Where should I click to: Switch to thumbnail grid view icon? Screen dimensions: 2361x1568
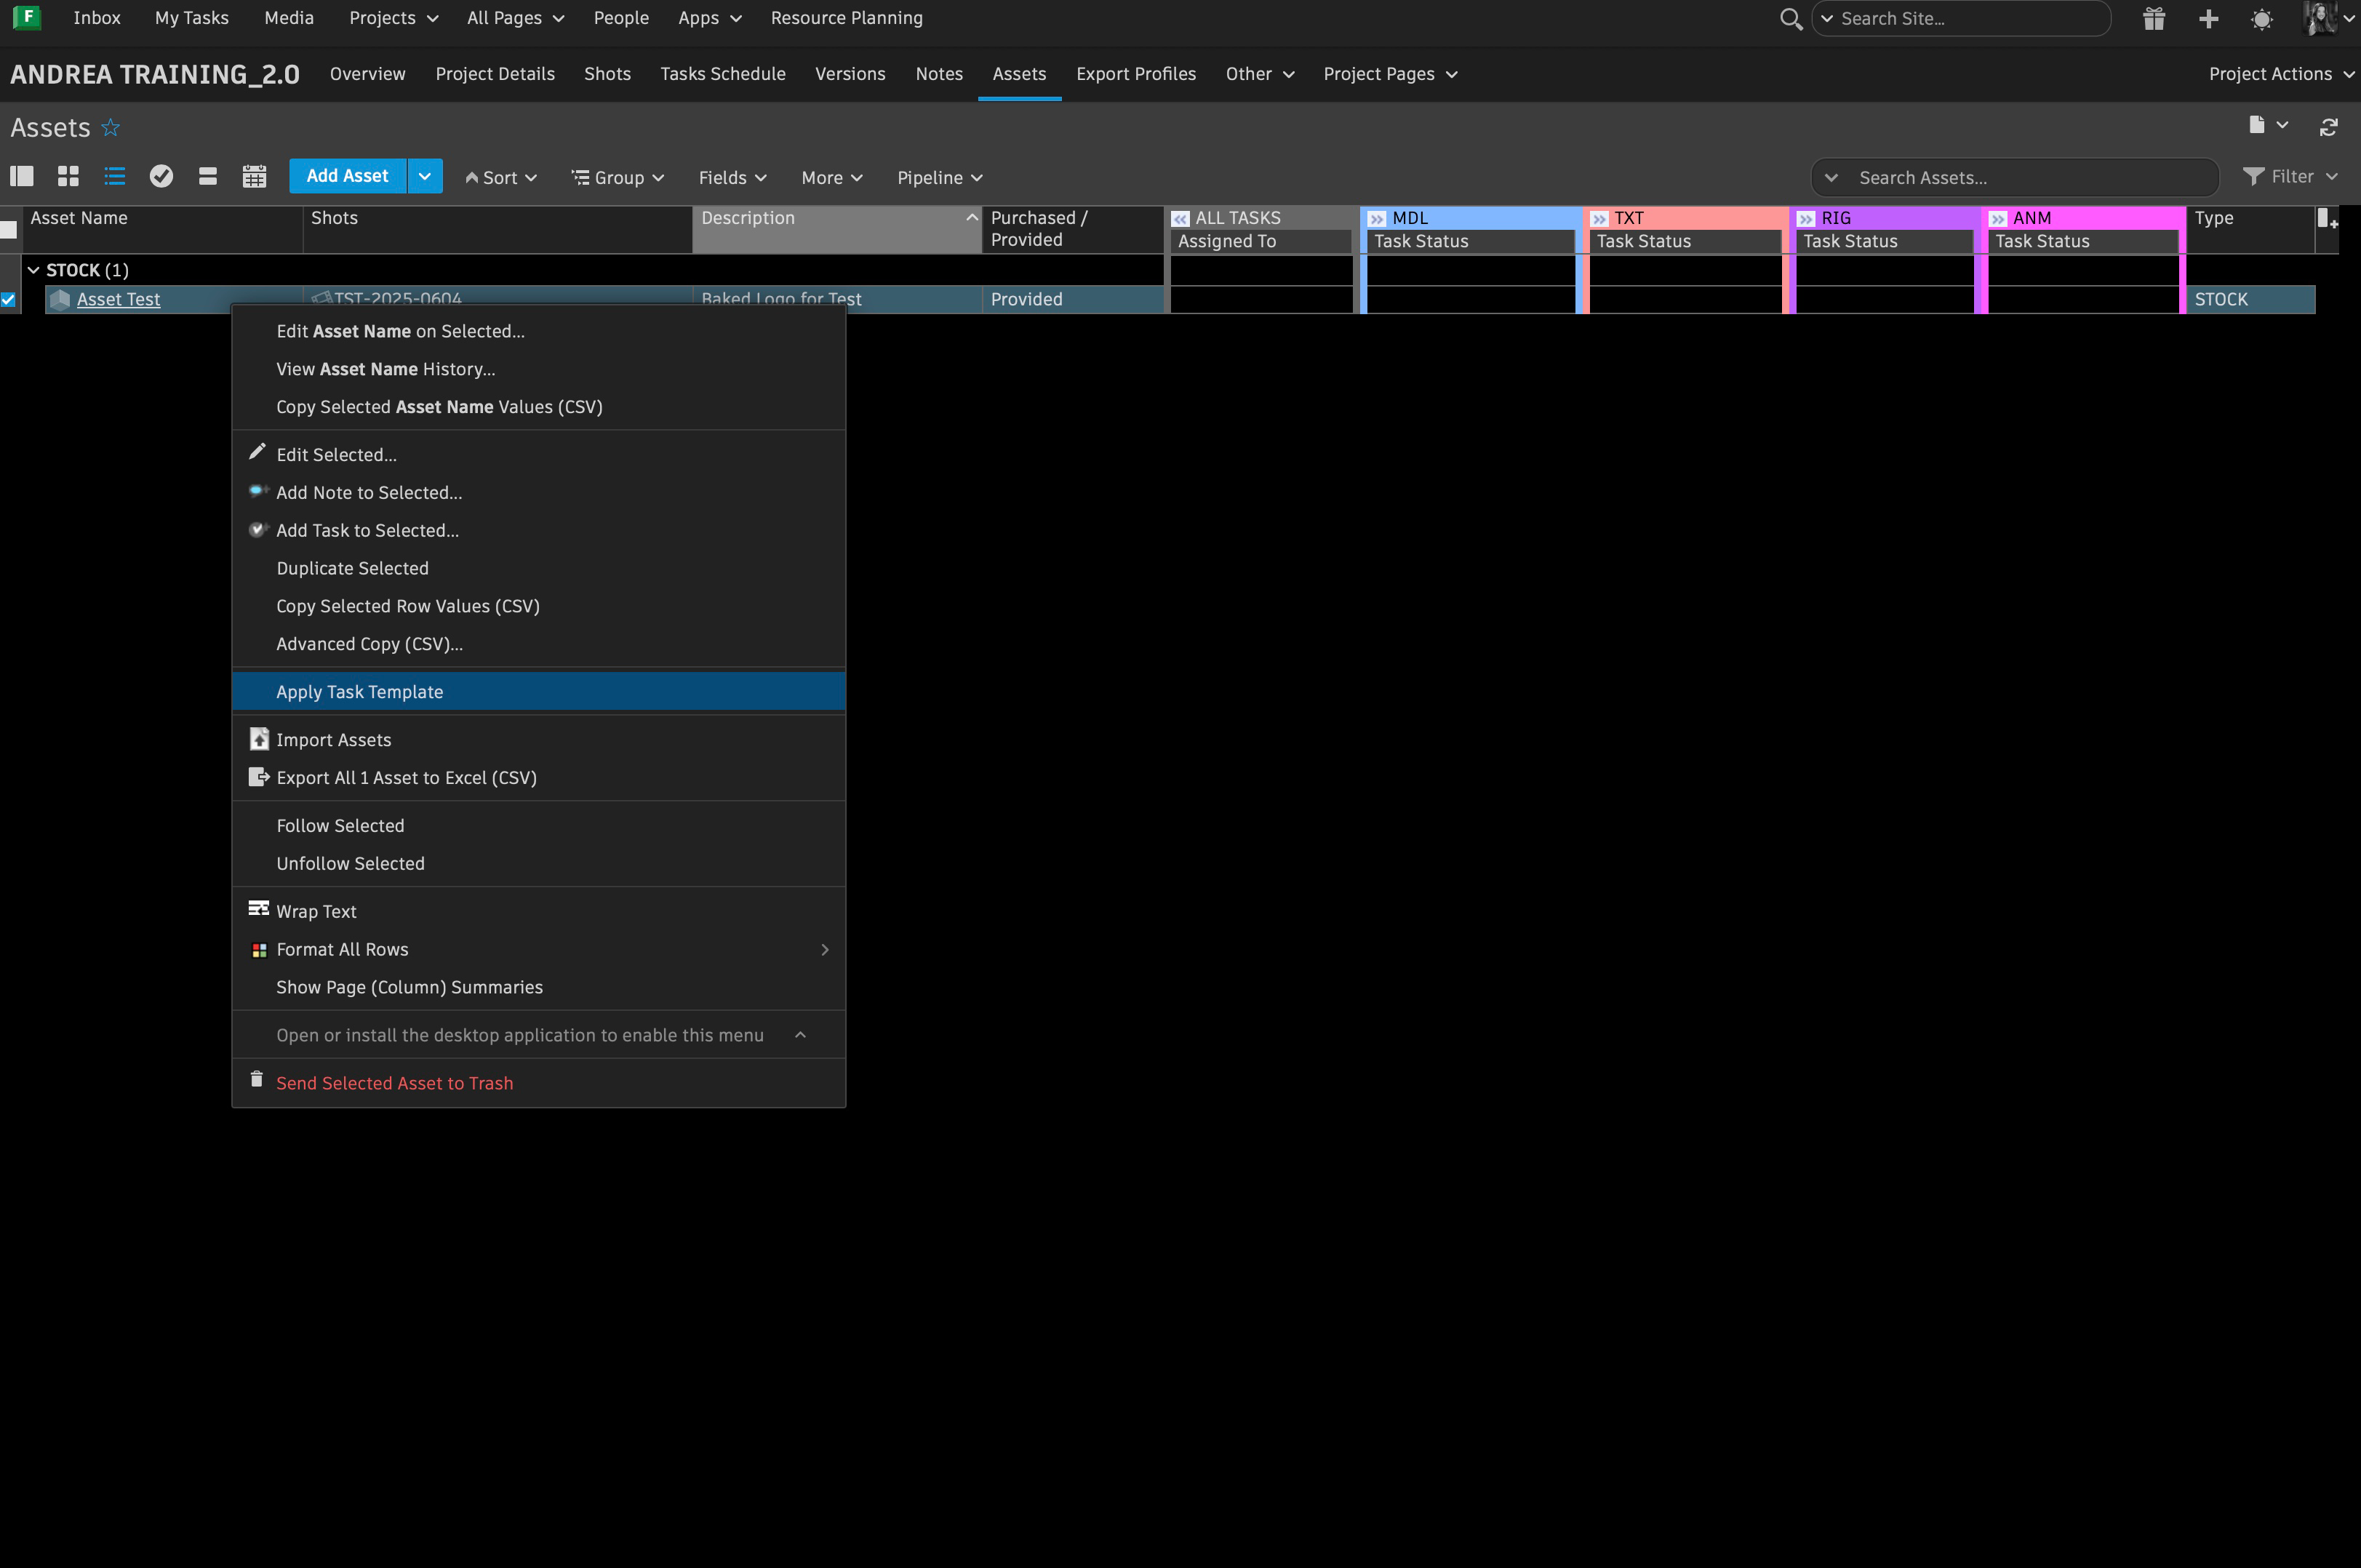pyautogui.click(x=68, y=177)
